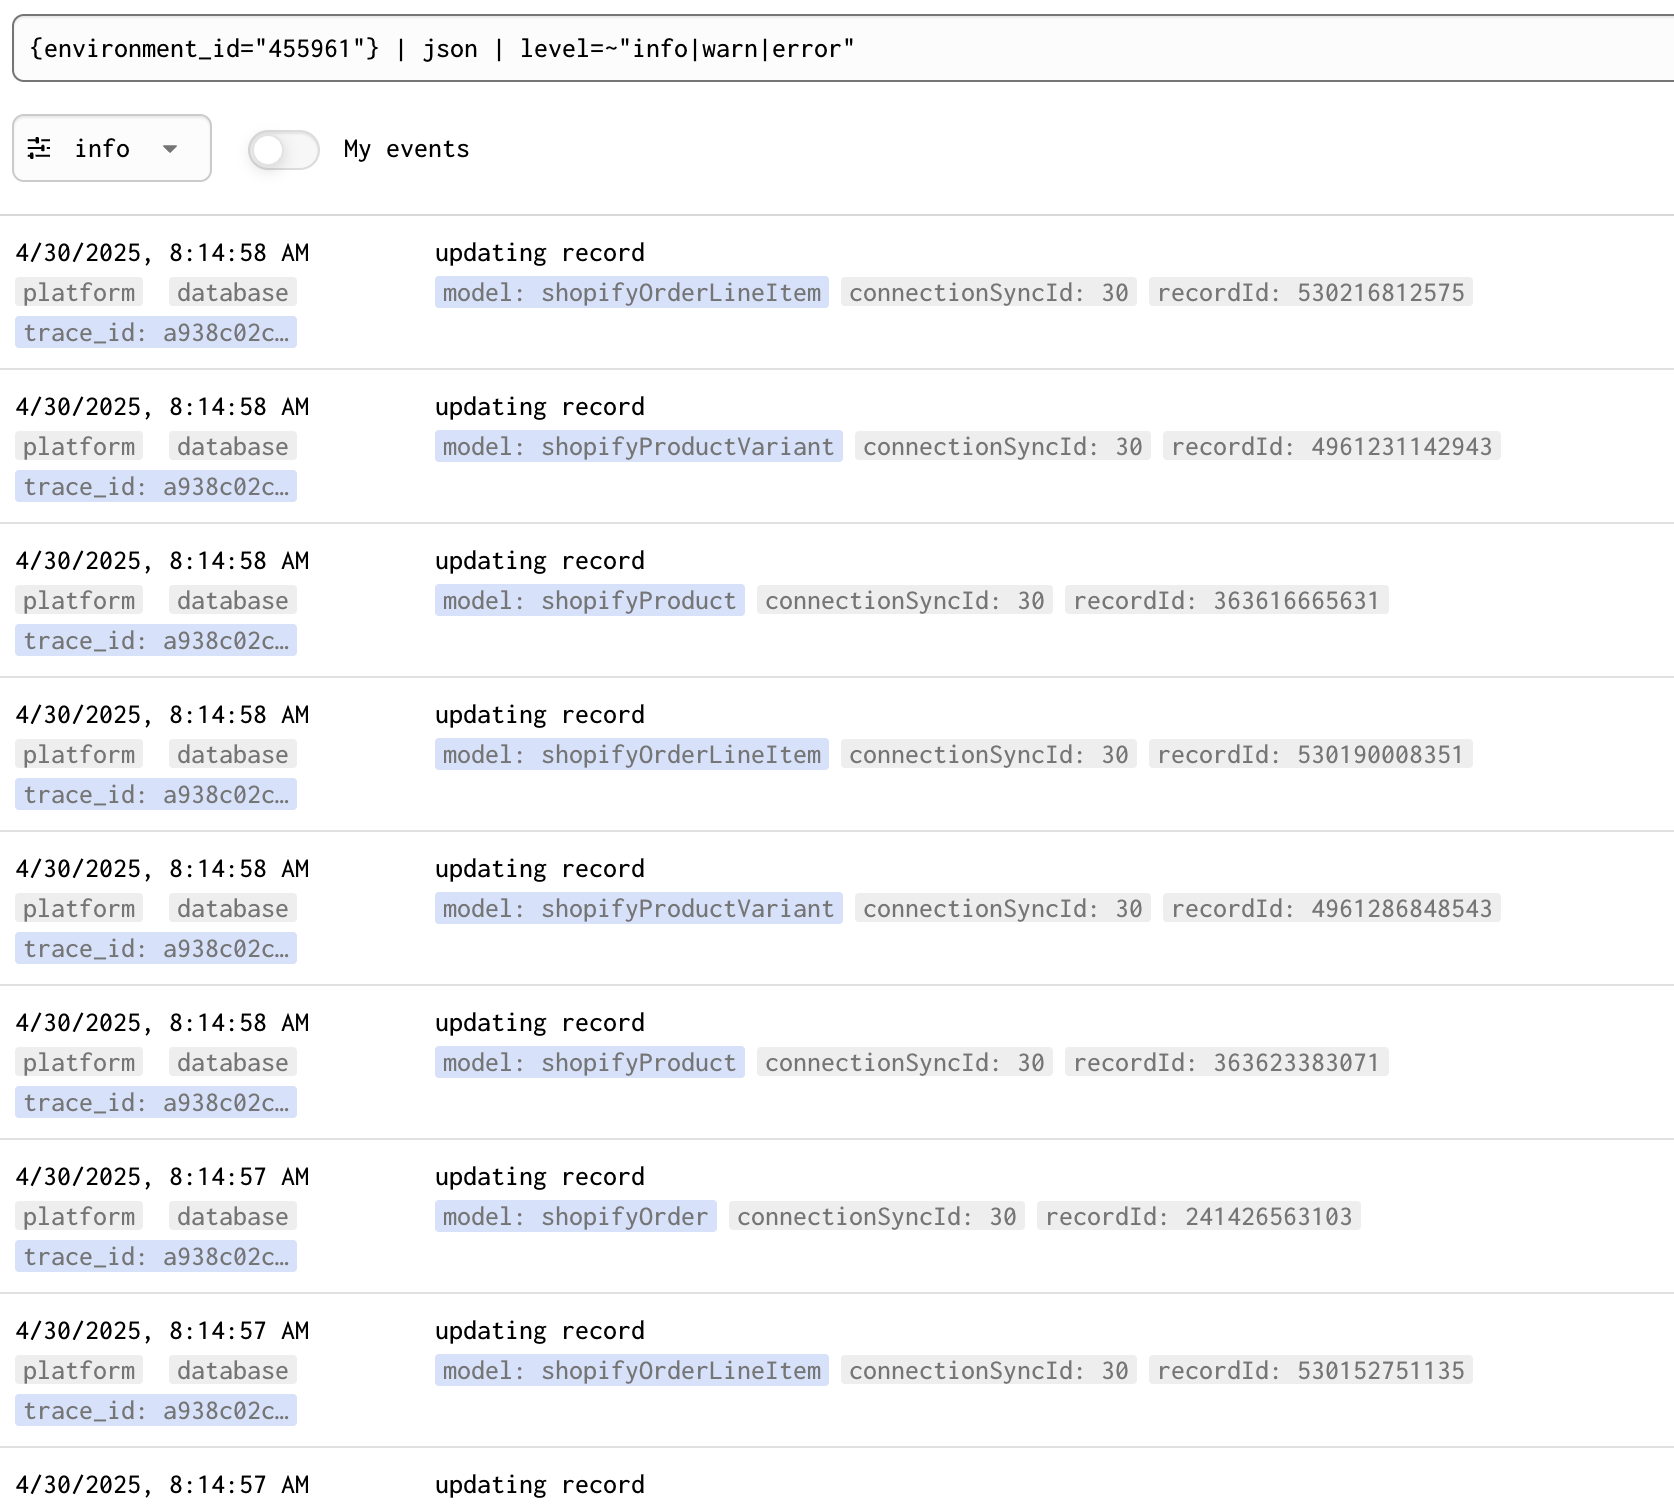Click recordId: 530216812575 tag

1313,292
